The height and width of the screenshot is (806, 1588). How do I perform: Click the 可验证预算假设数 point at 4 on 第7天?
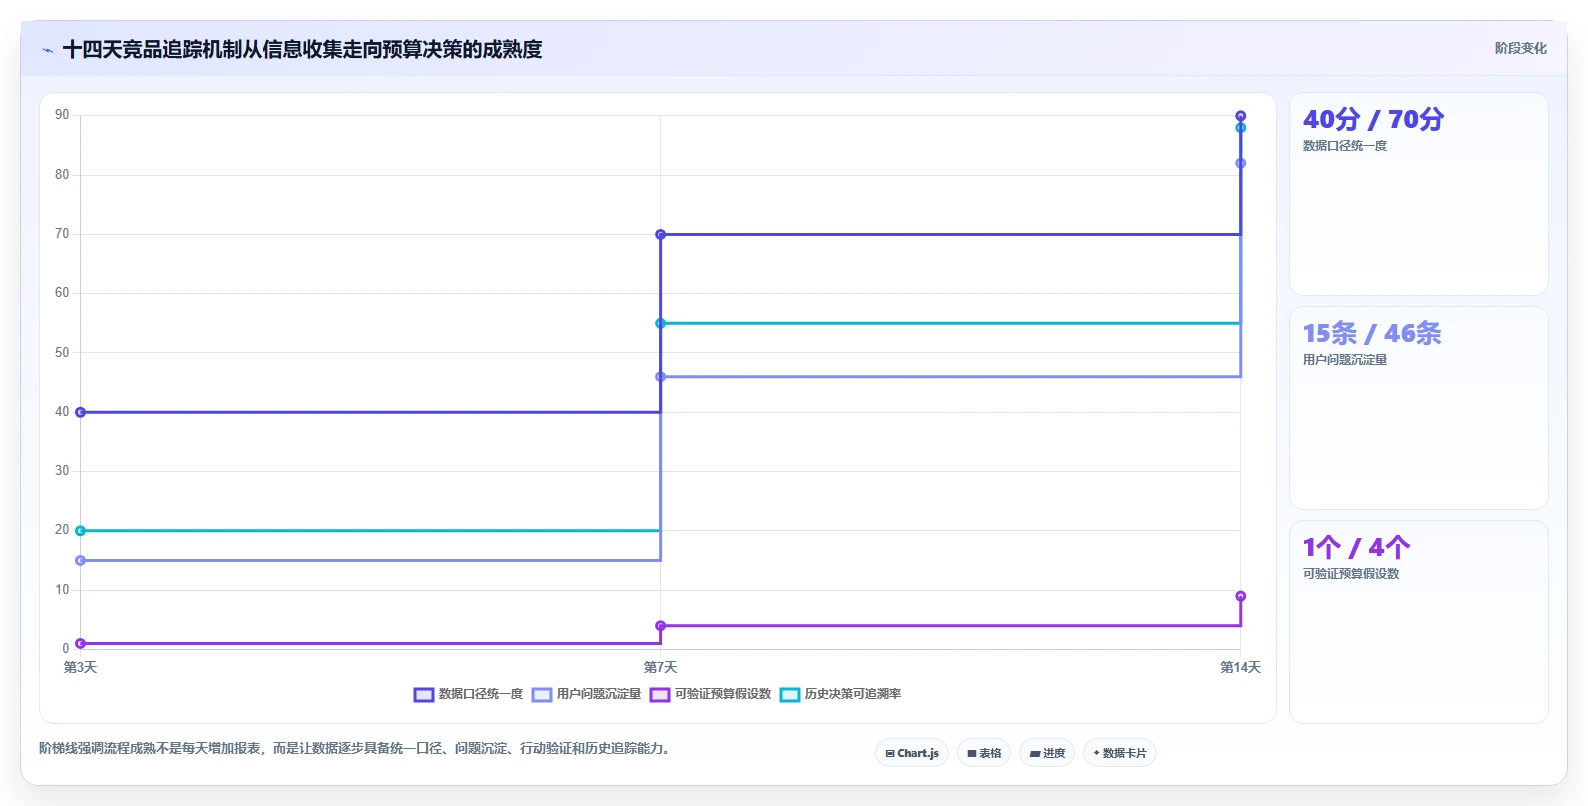click(x=660, y=626)
